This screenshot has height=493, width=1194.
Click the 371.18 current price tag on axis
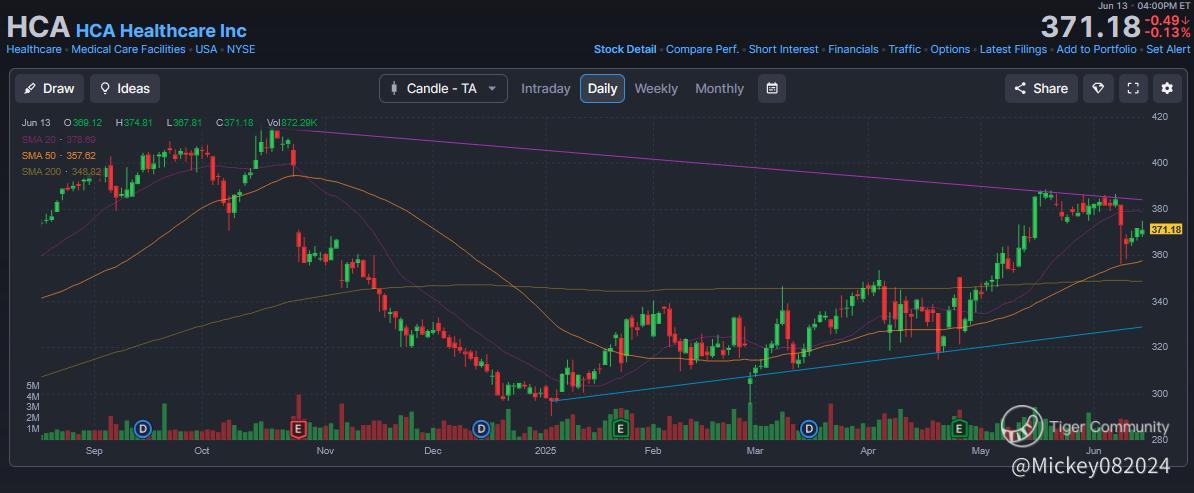point(1165,229)
